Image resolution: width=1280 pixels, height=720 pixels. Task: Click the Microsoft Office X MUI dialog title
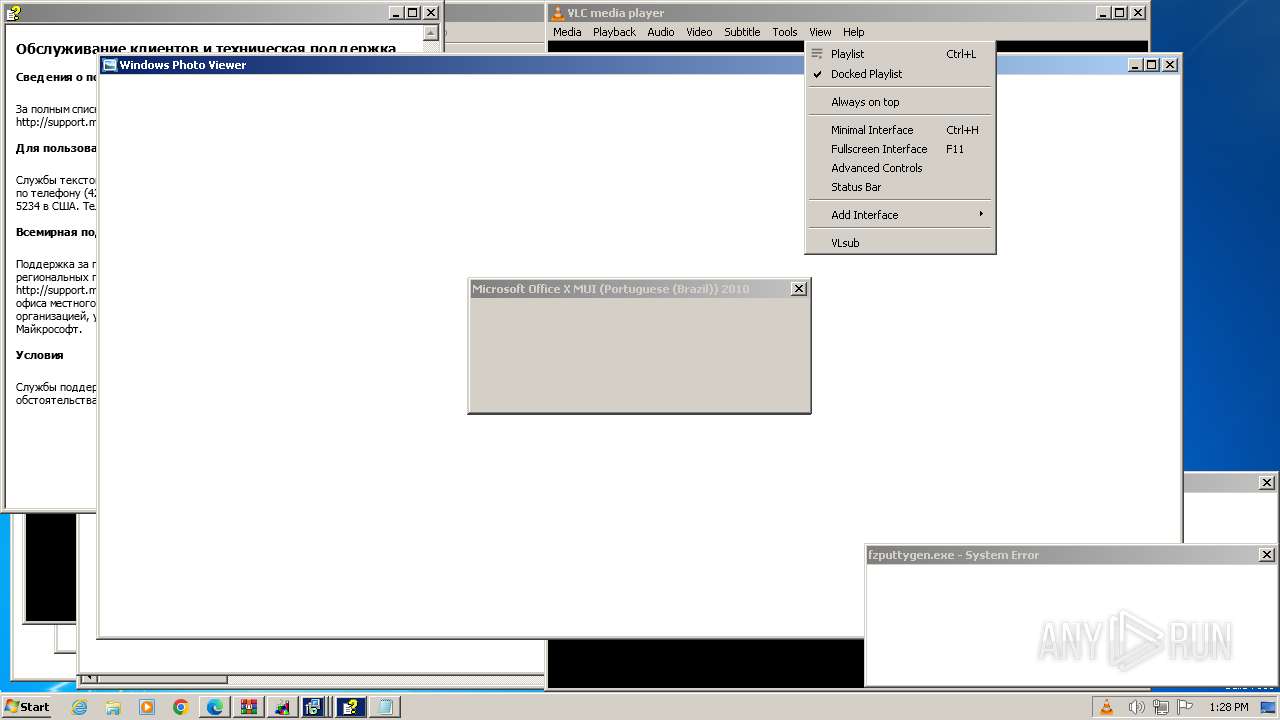pos(610,289)
